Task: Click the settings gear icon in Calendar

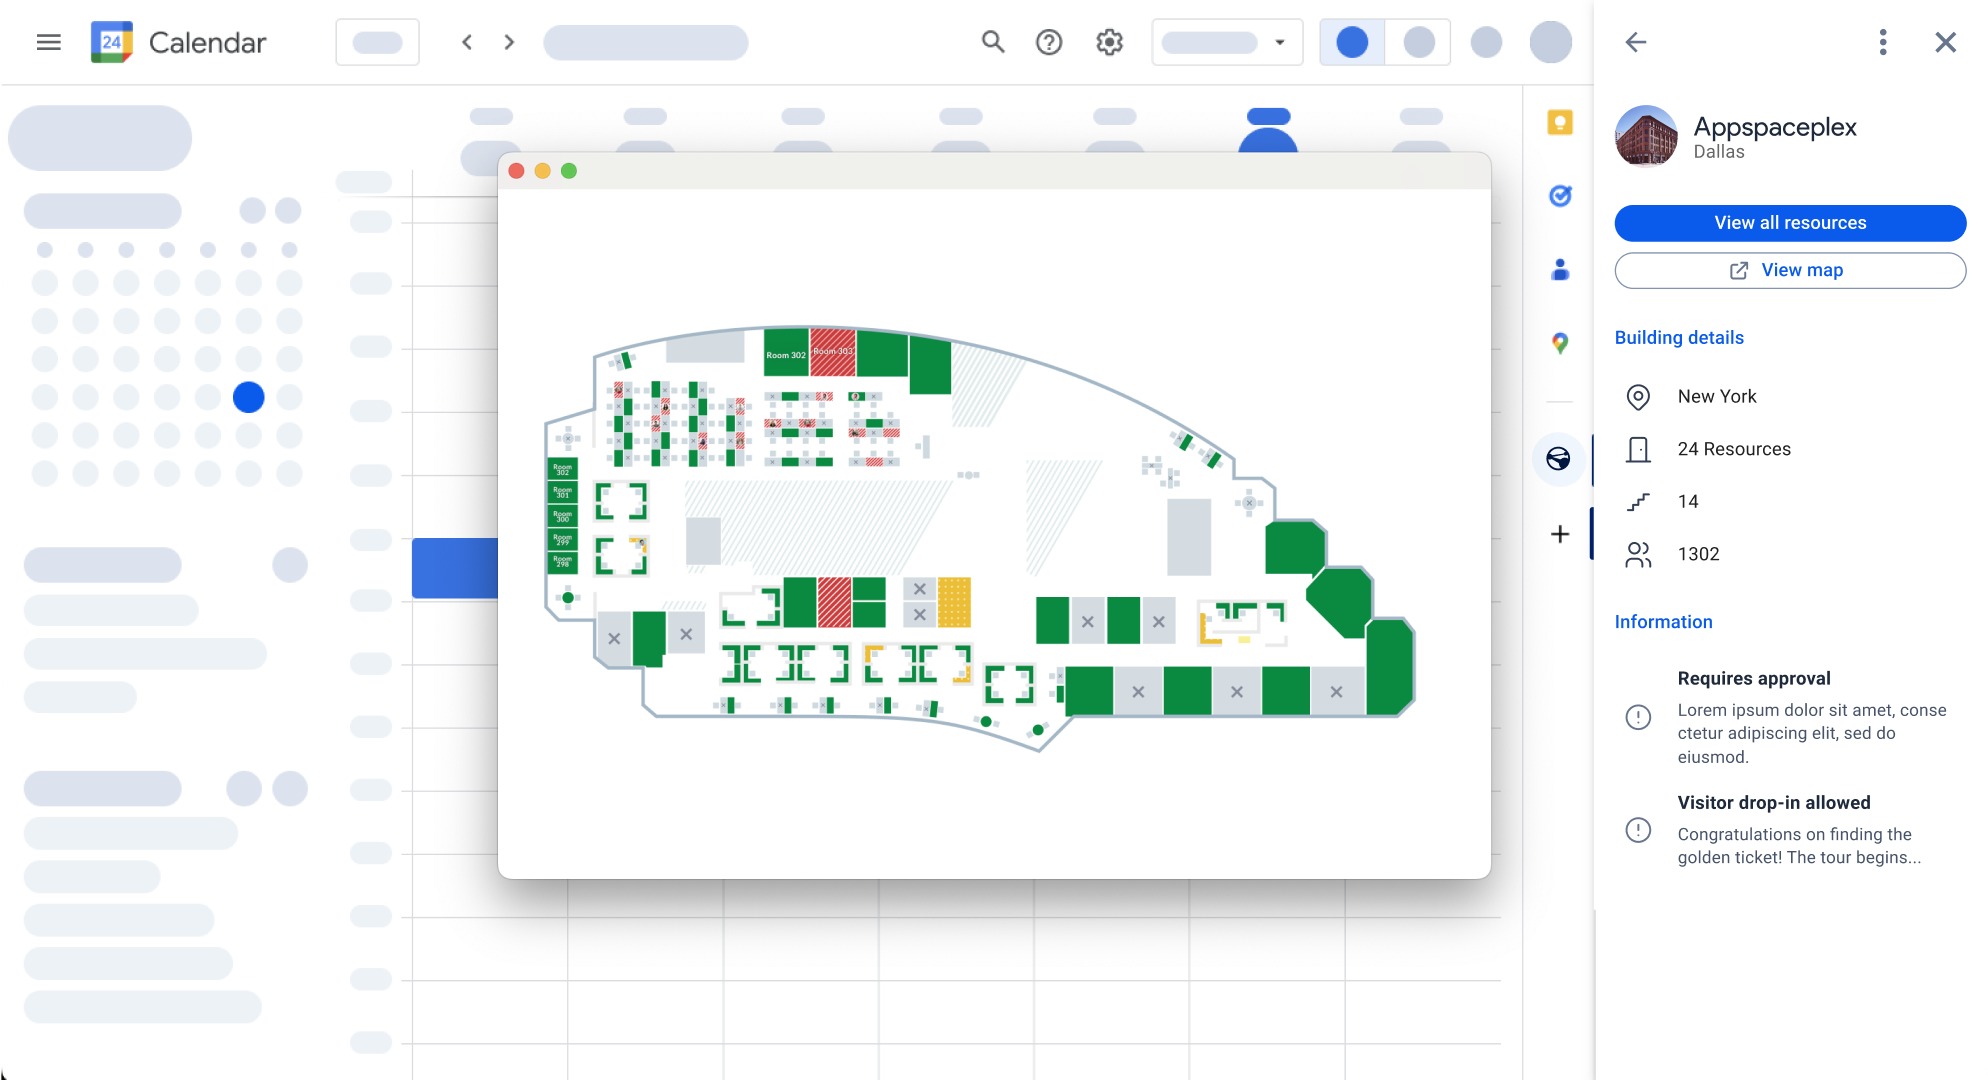Action: click(1109, 40)
